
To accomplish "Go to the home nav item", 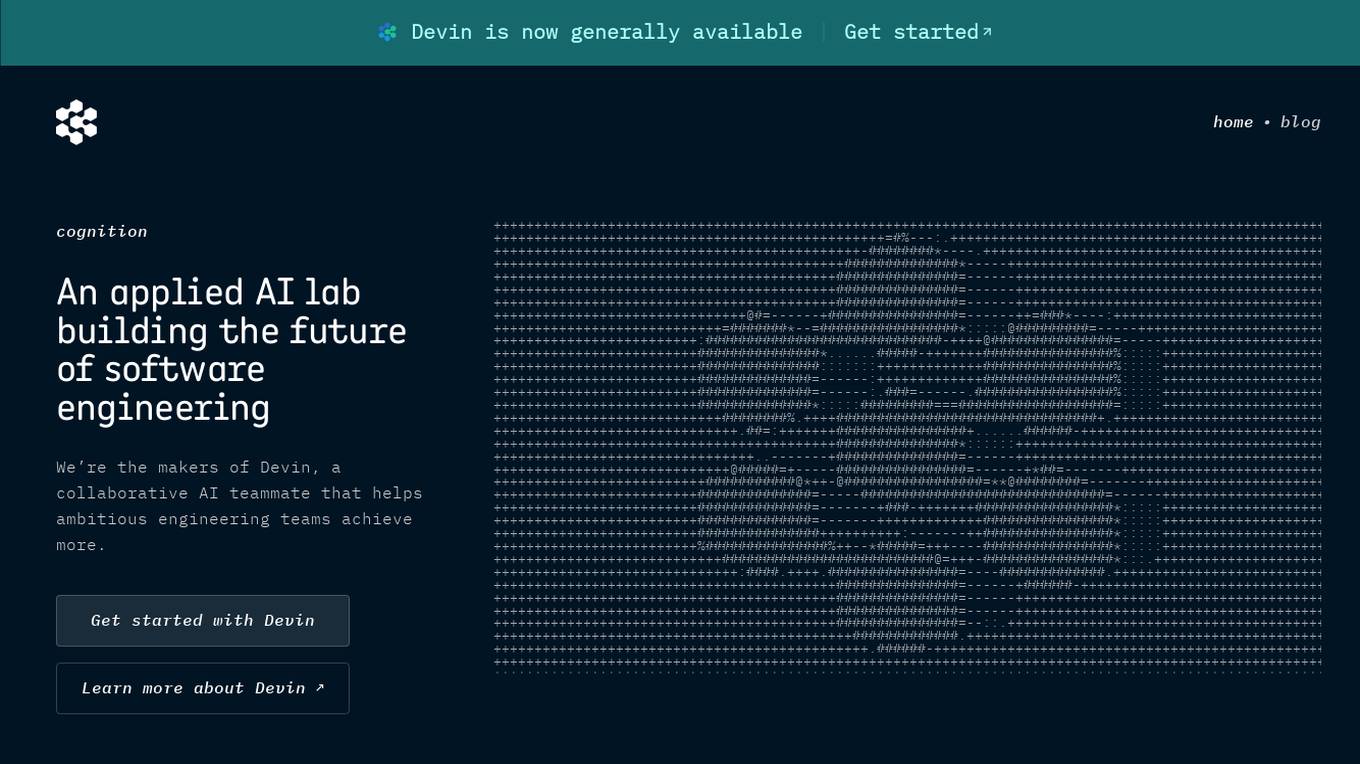I will point(1233,122).
